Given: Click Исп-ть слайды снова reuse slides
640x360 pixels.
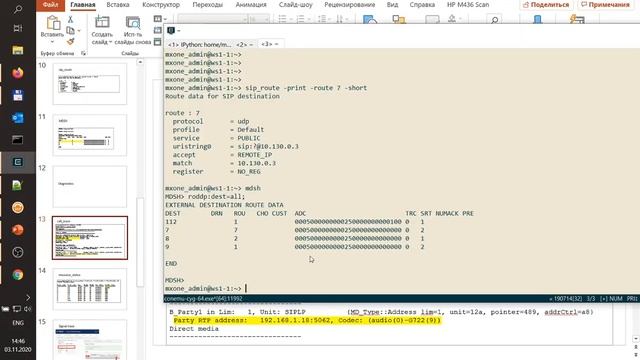Looking at the screenshot, I should pyautogui.click(x=133, y=31).
